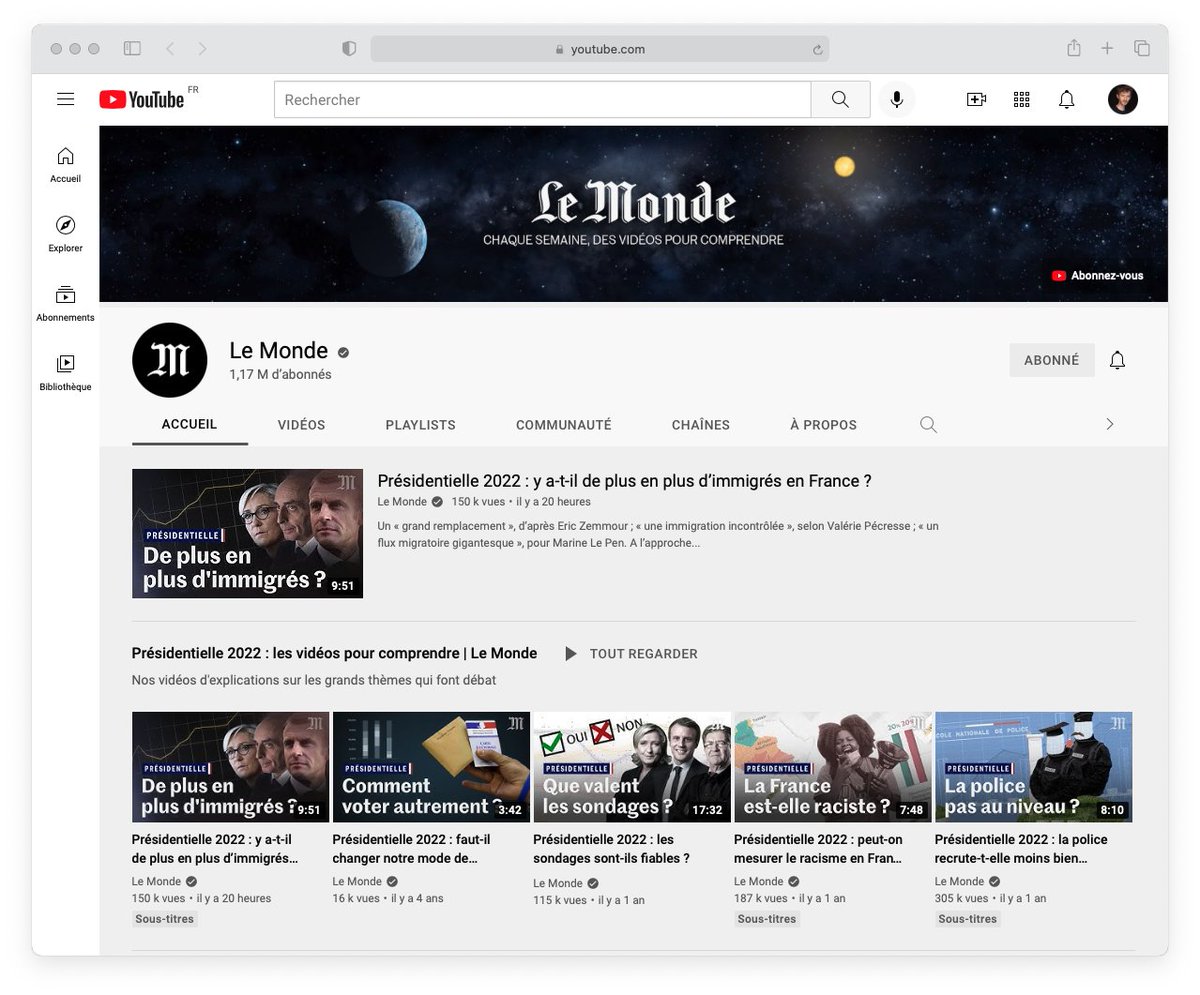1200x995 pixels.
Task: Open the title "la police recrute-t-elle moins bien"
Action: (x=1021, y=849)
